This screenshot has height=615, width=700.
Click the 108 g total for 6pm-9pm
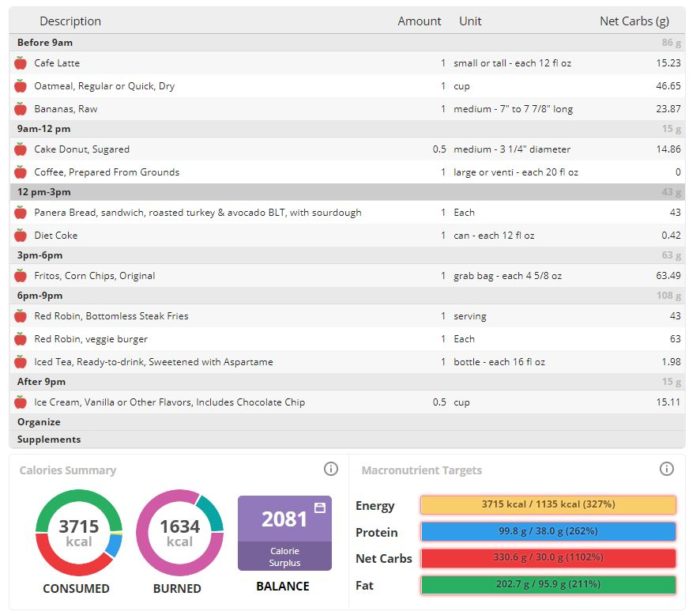669,295
